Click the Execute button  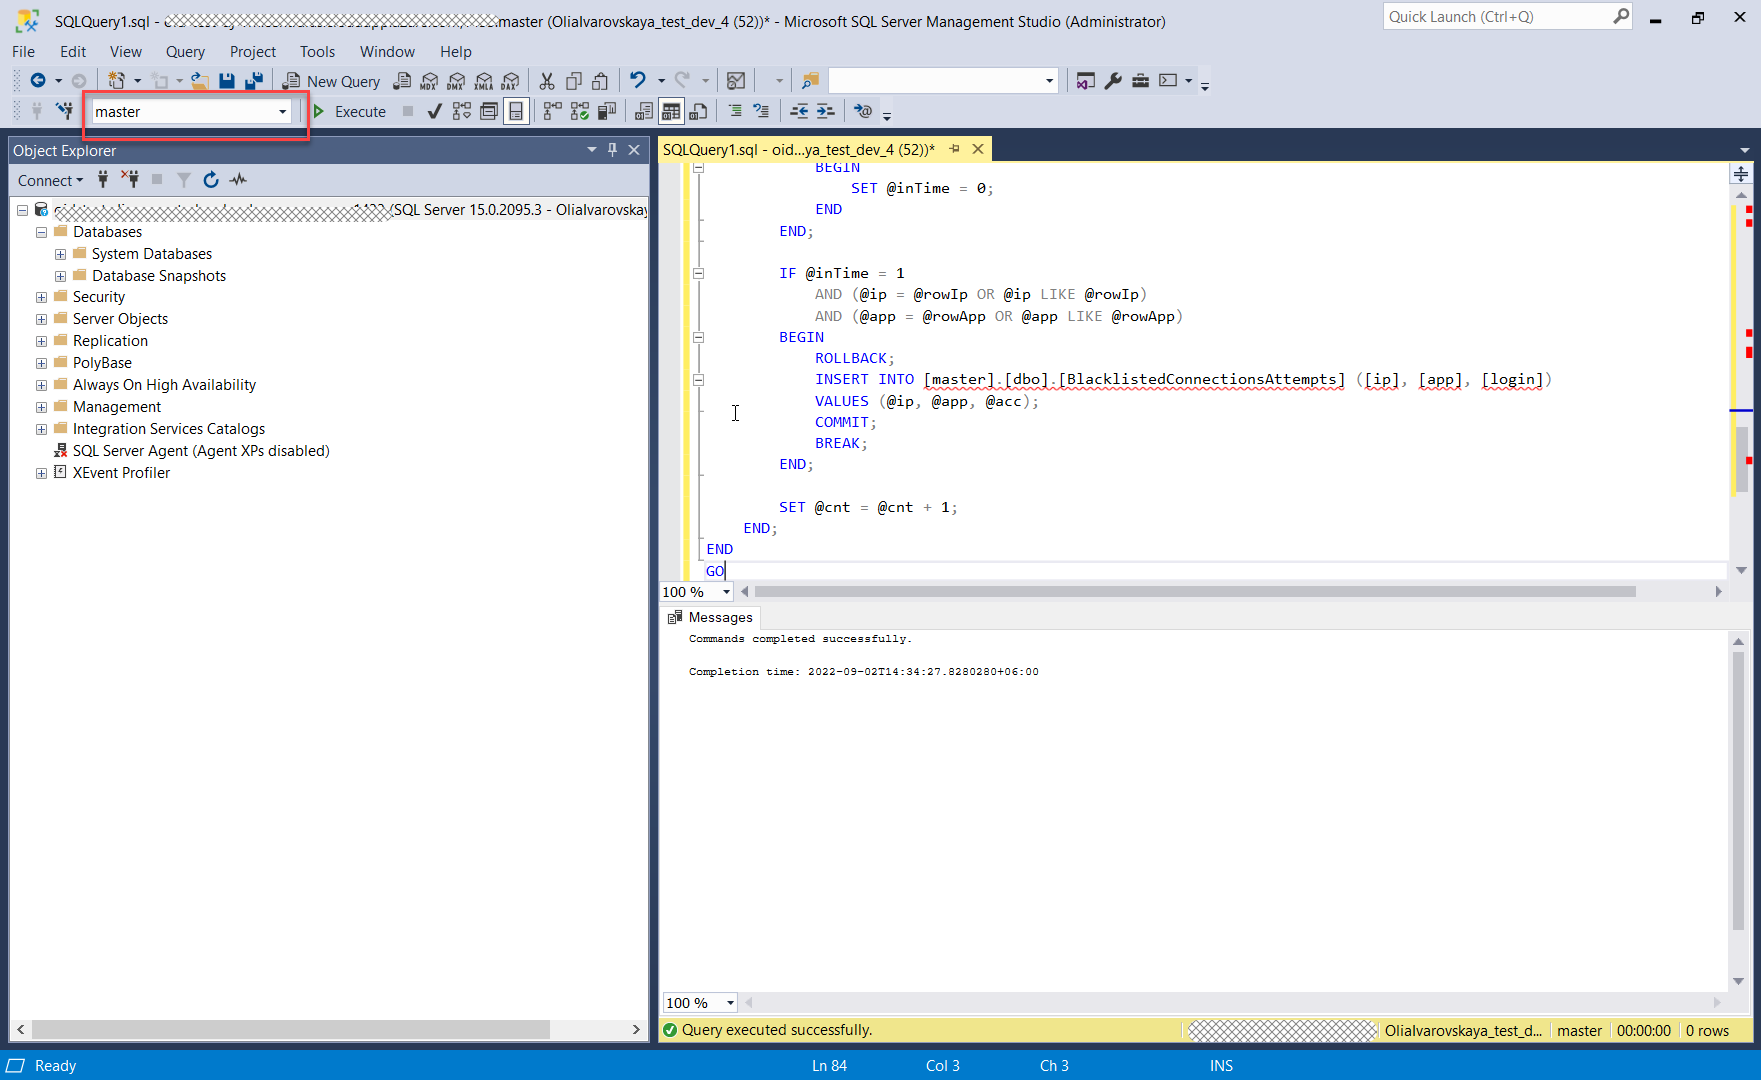click(x=349, y=112)
